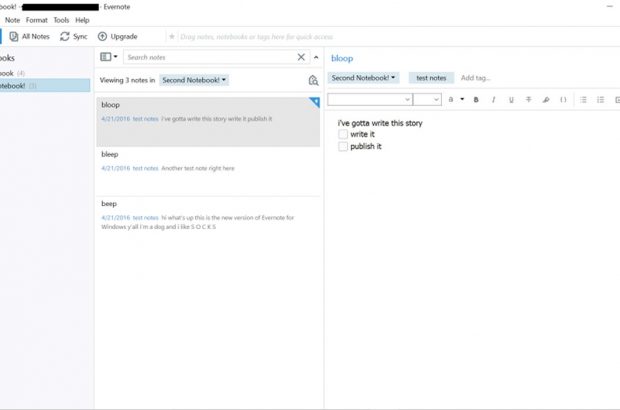620x410 pixels.
Task: Toggle italic text formatting
Action: (494, 100)
